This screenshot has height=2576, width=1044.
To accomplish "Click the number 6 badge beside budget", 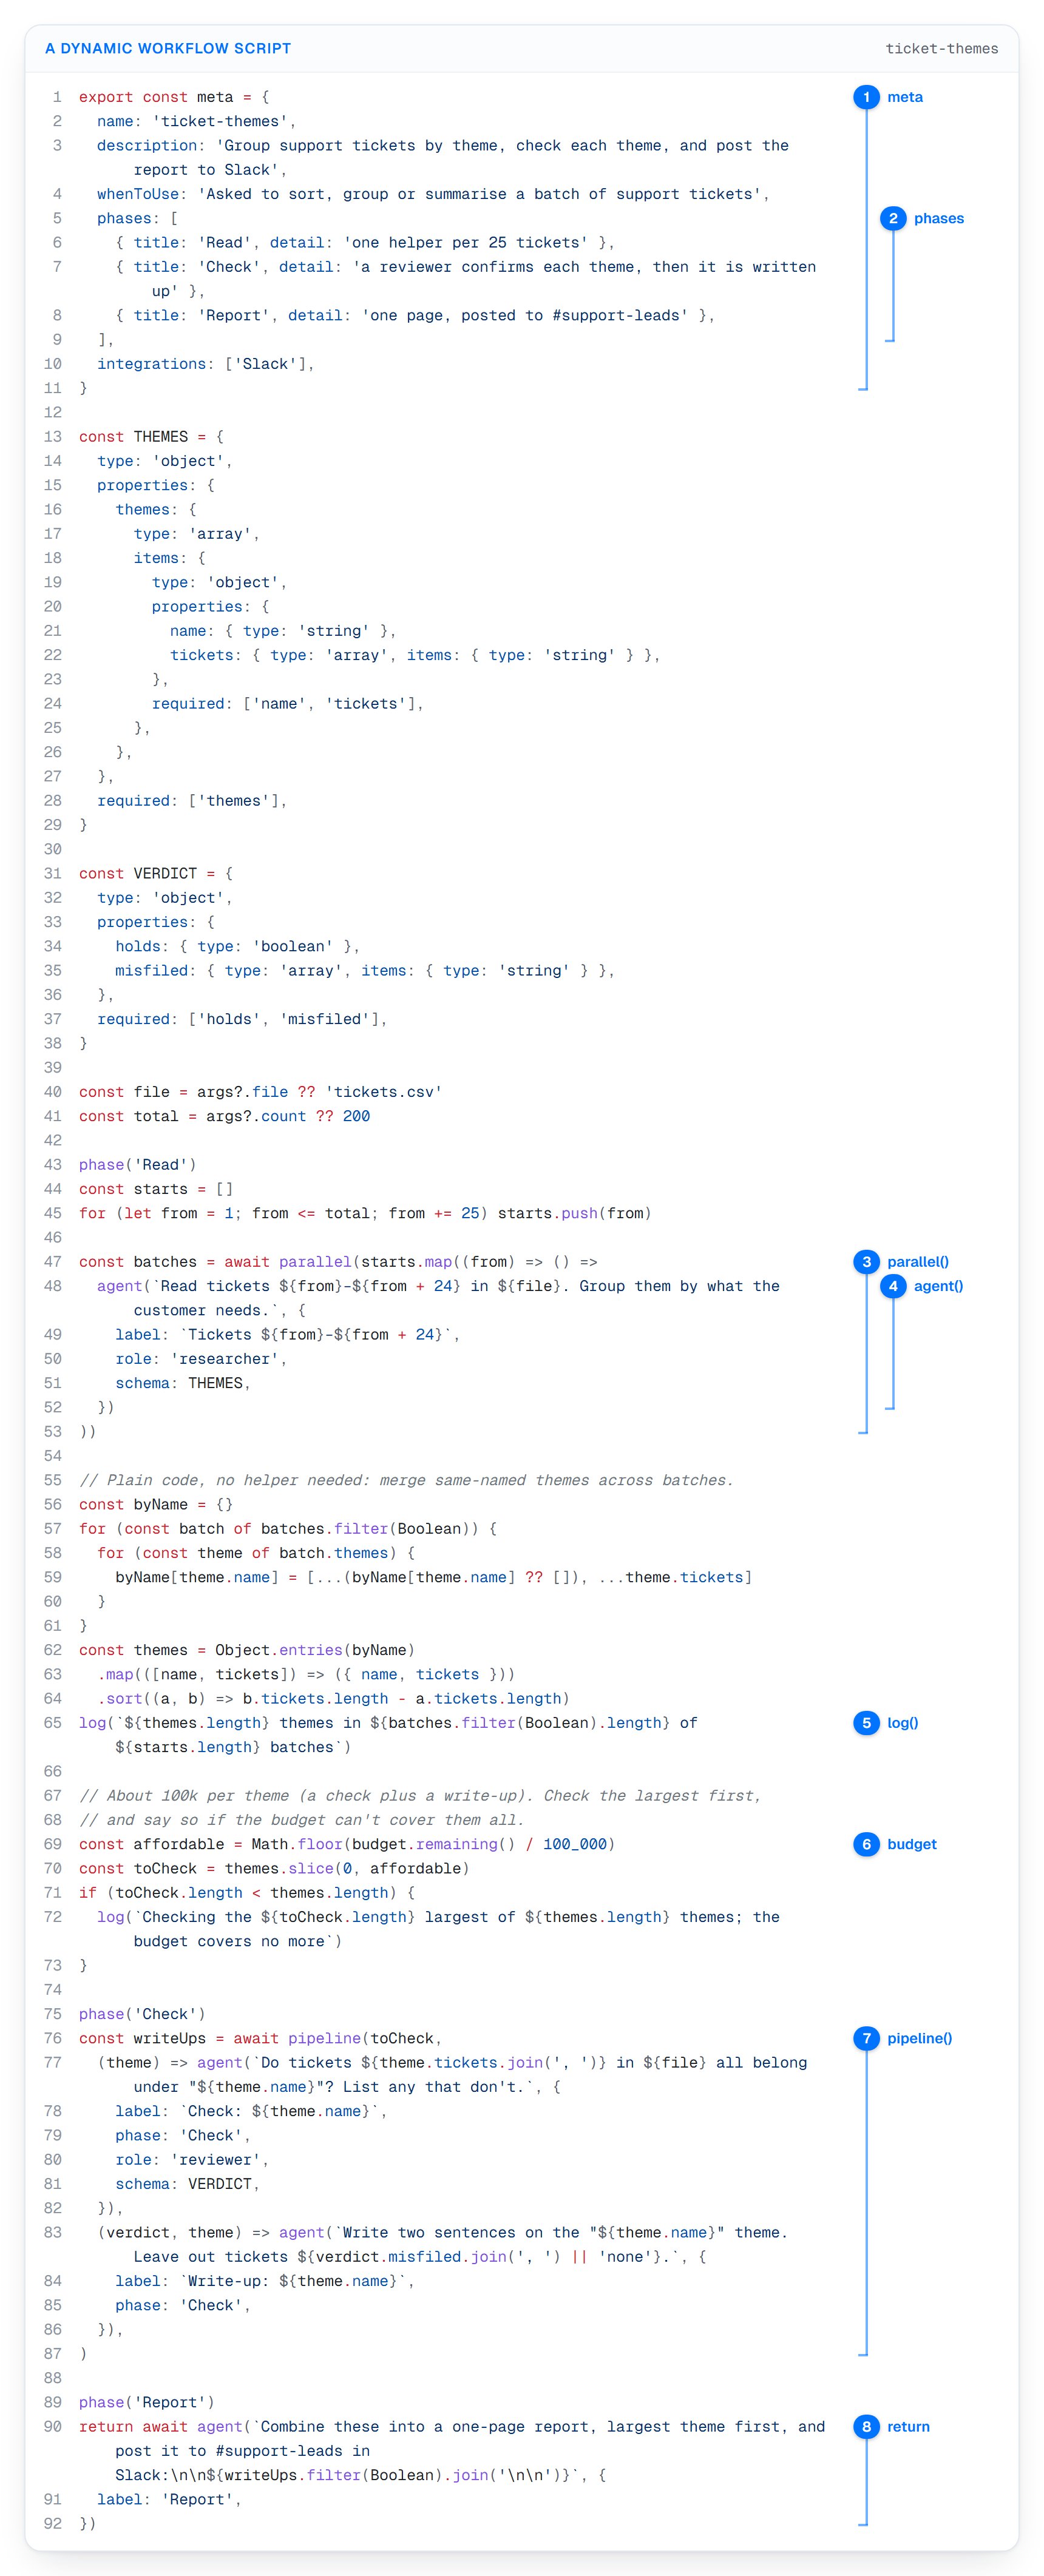I will click(x=866, y=1844).
